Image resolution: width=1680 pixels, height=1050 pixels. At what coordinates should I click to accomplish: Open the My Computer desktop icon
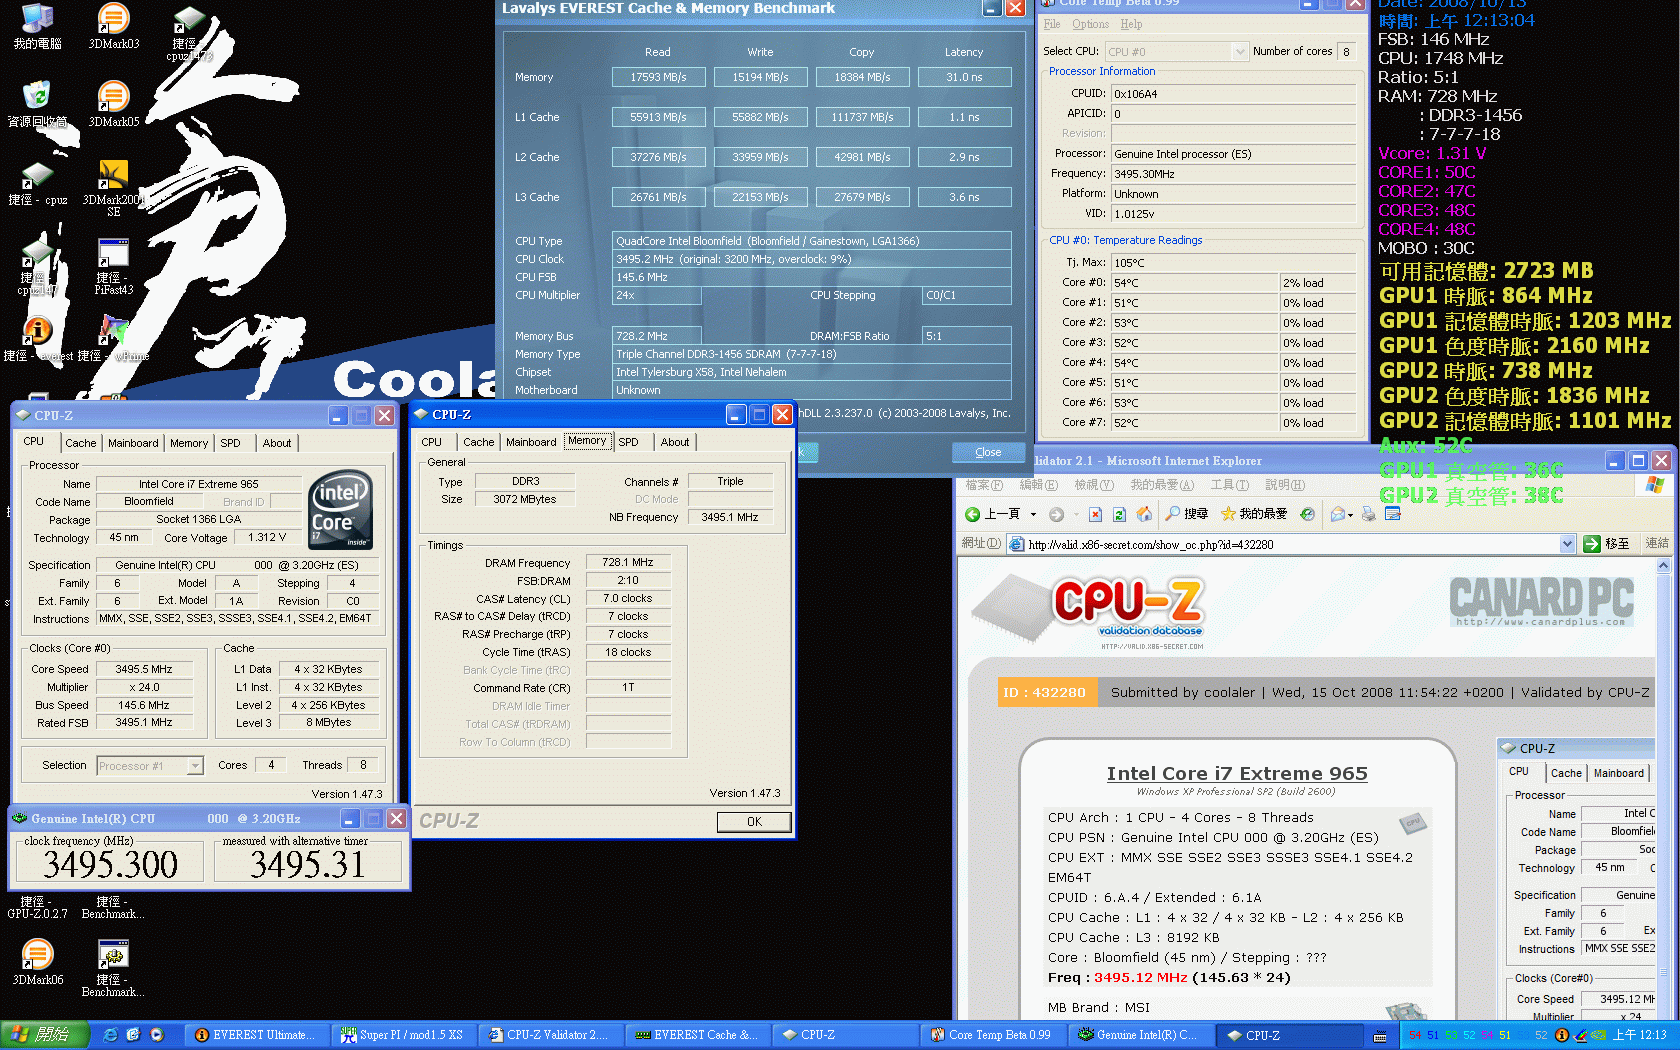tap(37, 26)
